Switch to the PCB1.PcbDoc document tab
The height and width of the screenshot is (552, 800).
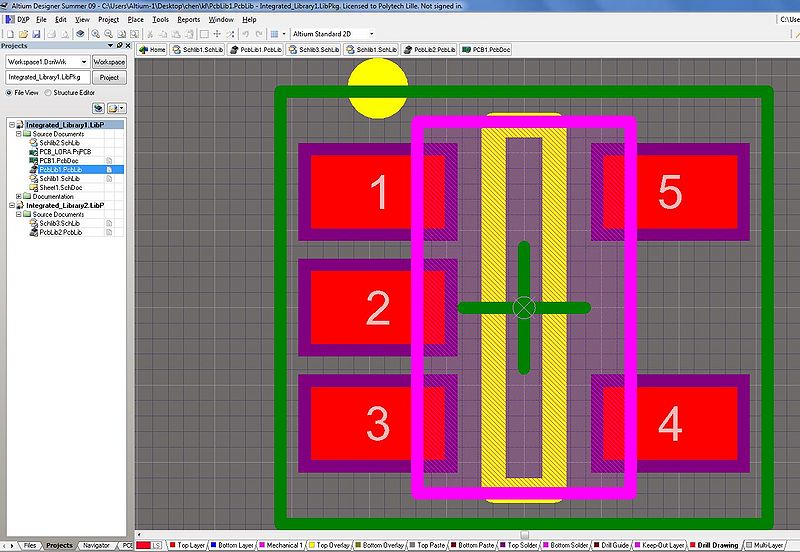(x=486, y=48)
